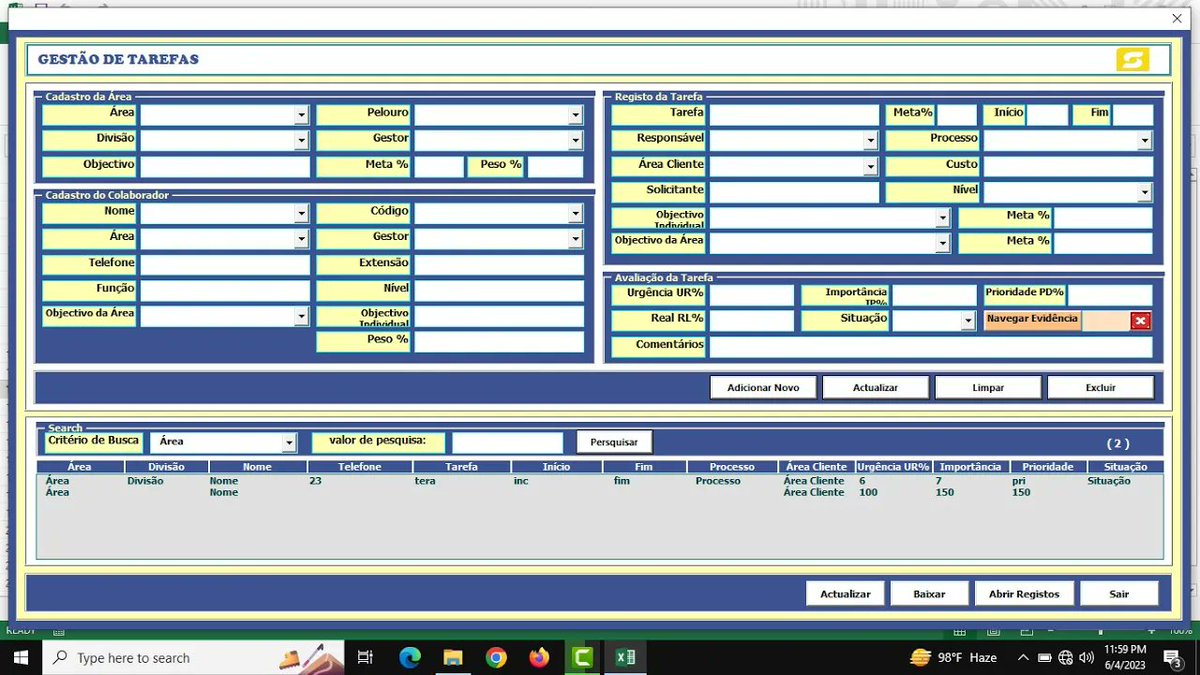Screen dimensions: 1200x675
Task: Click the Abrir Registos button
Action: [1023, 592]
